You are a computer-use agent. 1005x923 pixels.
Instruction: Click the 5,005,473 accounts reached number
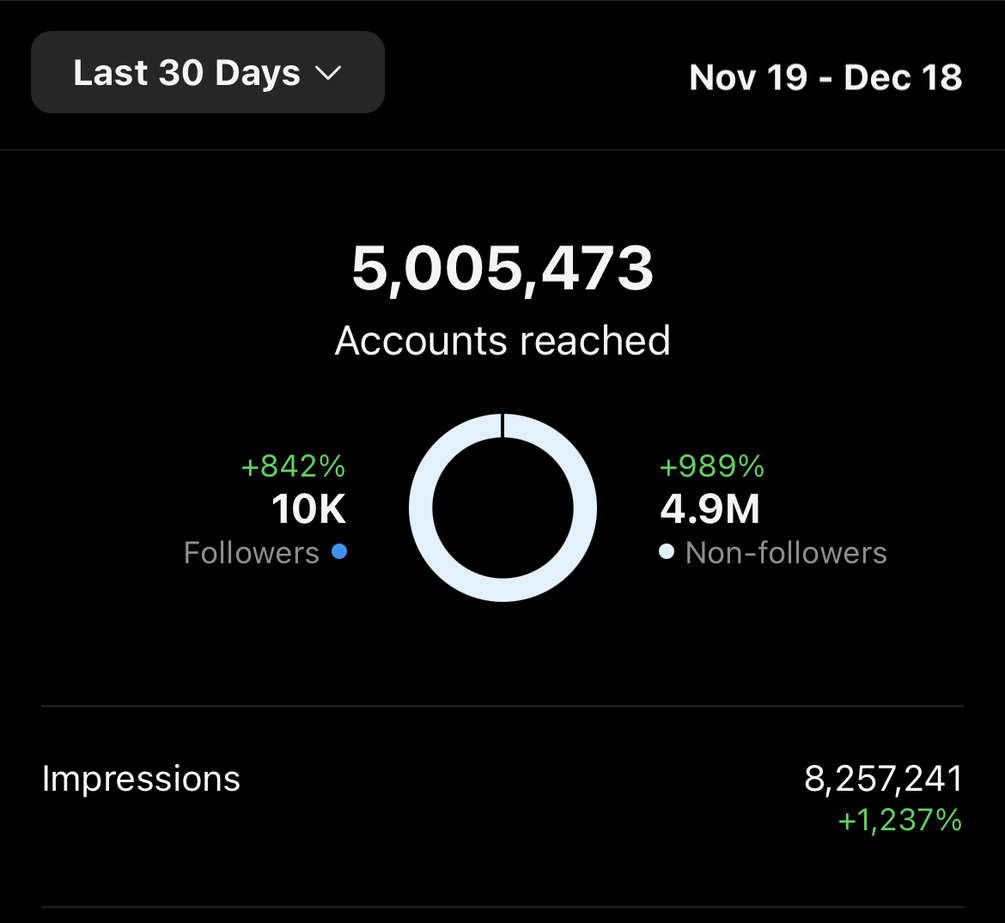(x=502, y=269)
